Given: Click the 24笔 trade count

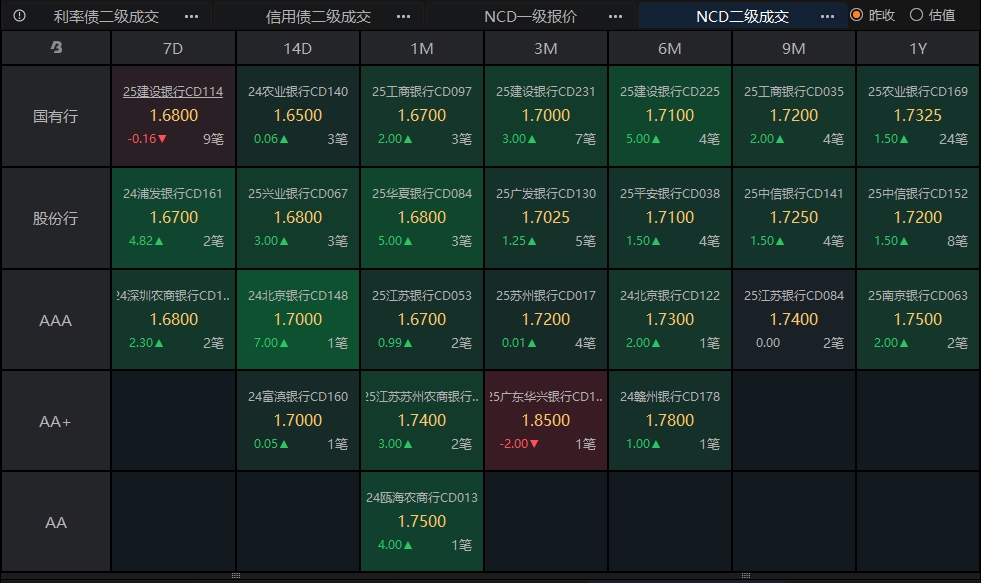Looking at the screenshot, I should click(953, 139).
